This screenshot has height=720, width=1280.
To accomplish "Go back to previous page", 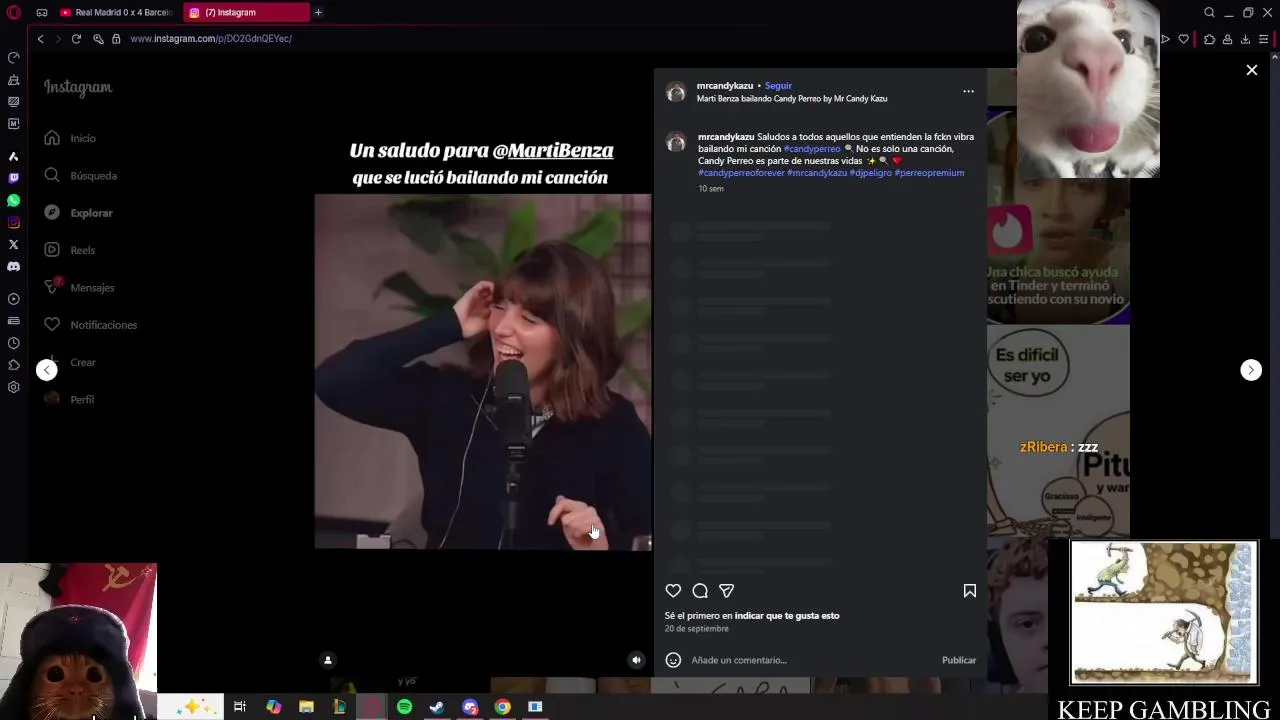I will pyautogui.click(x=40, y=38).
